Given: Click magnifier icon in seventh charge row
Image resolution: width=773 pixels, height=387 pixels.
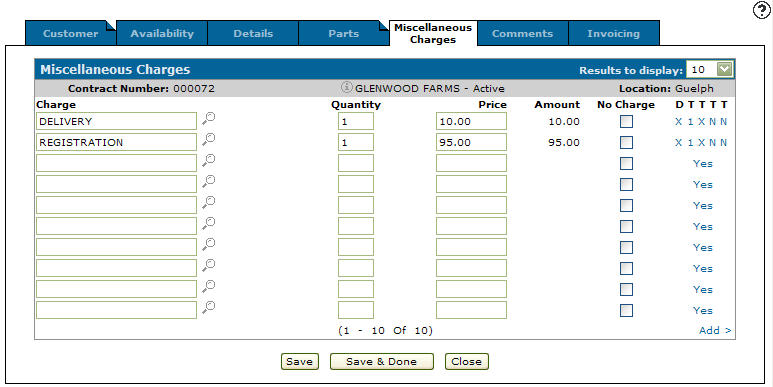Looking at the screenshot, I should (x=209, y=245).
